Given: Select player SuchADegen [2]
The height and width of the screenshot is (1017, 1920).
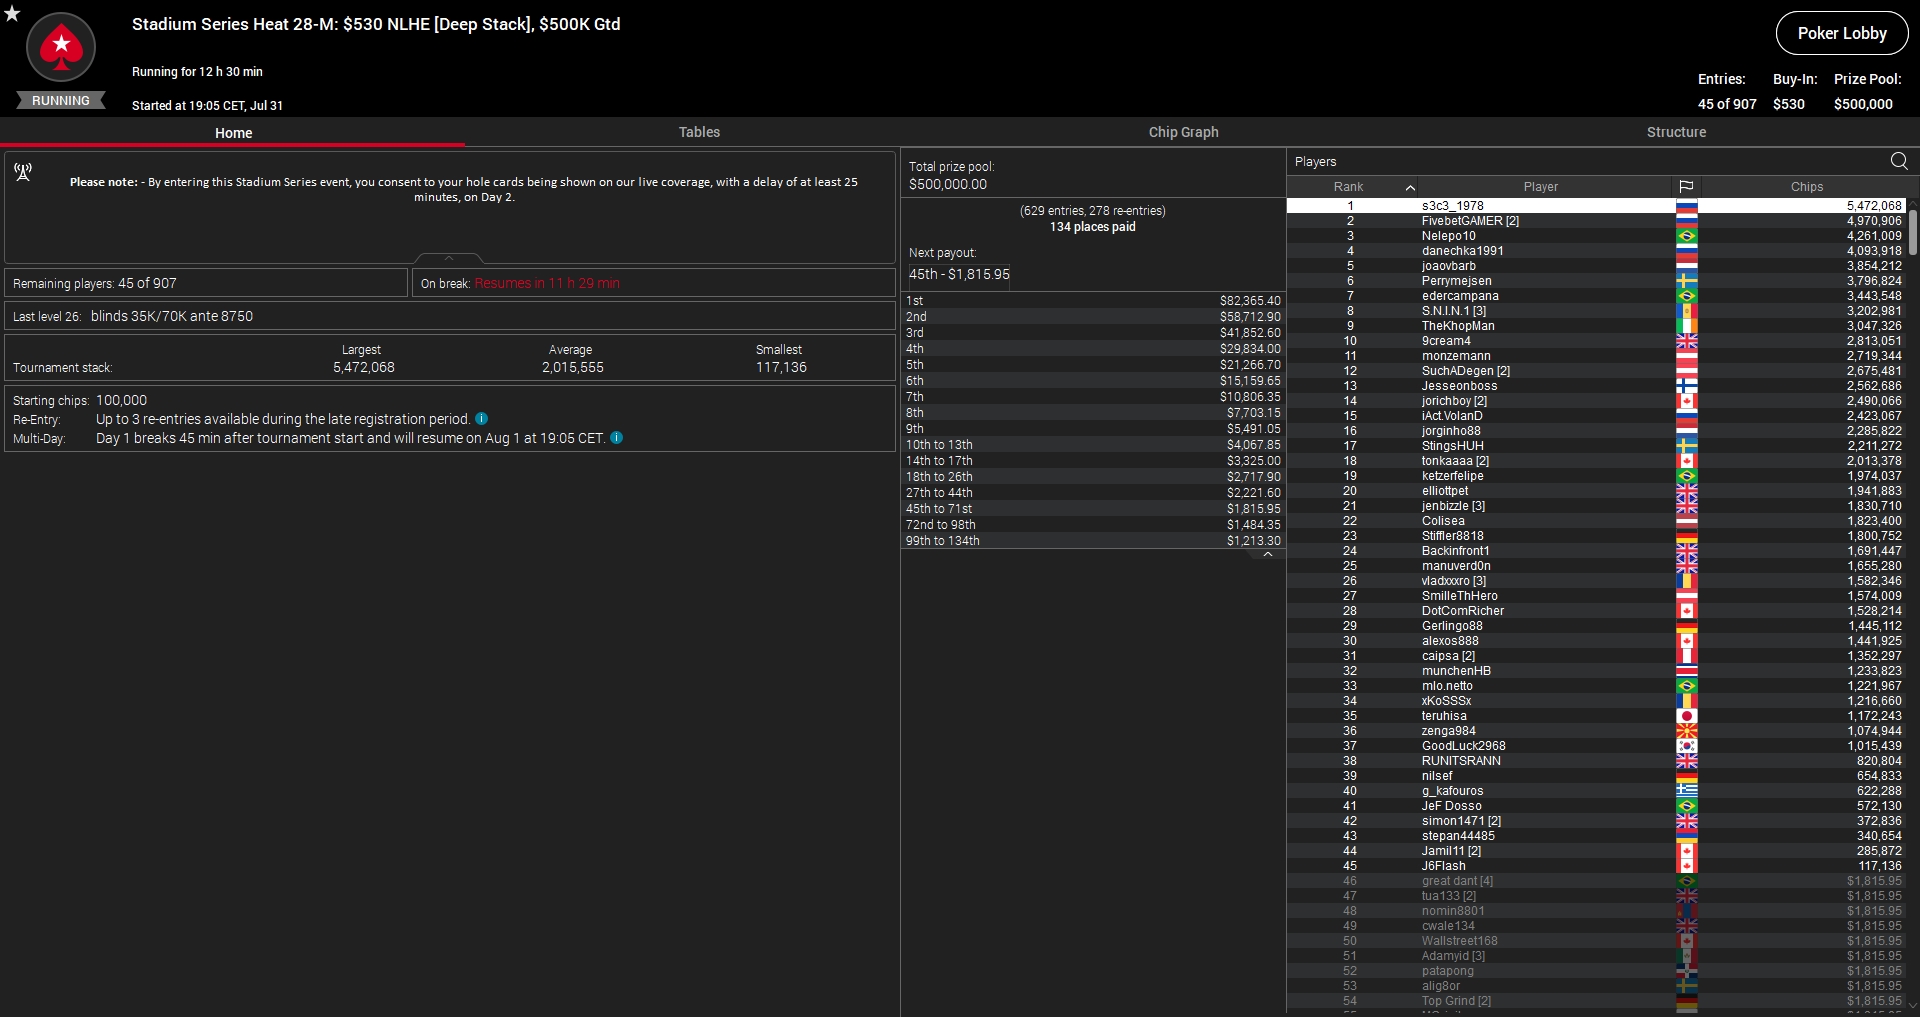Looking at the screenshot, I should [x=1597, y=371].
